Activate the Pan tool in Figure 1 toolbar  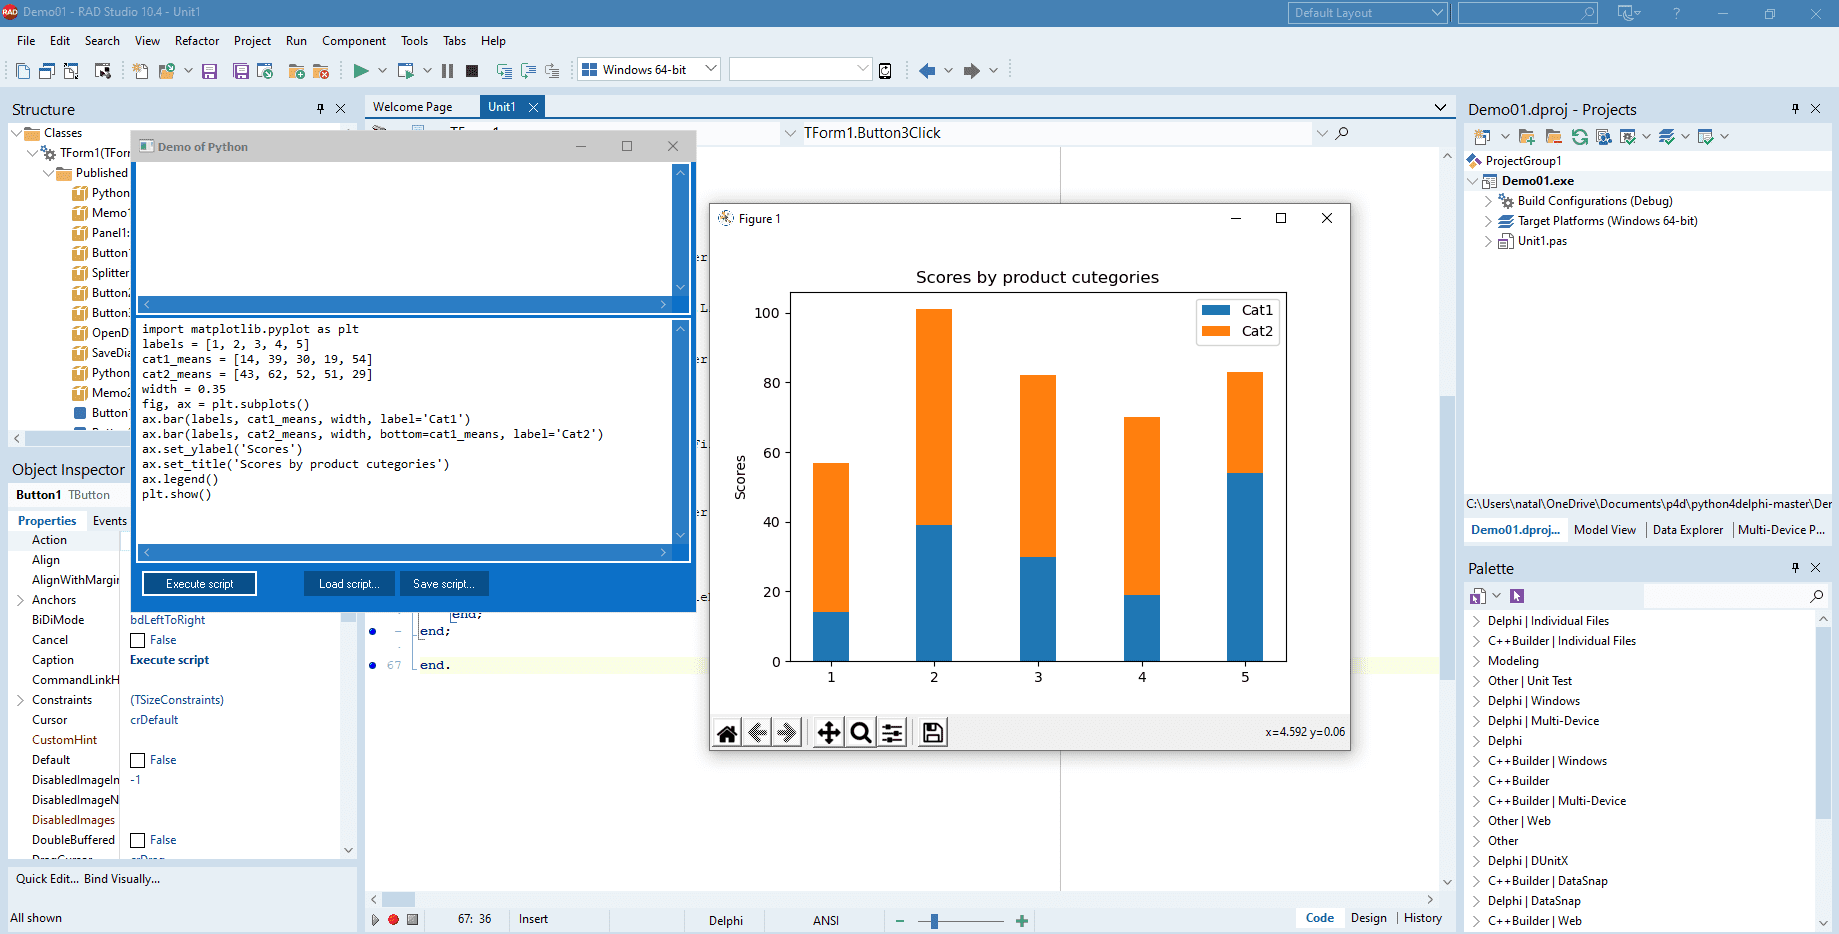pos(828,732)
